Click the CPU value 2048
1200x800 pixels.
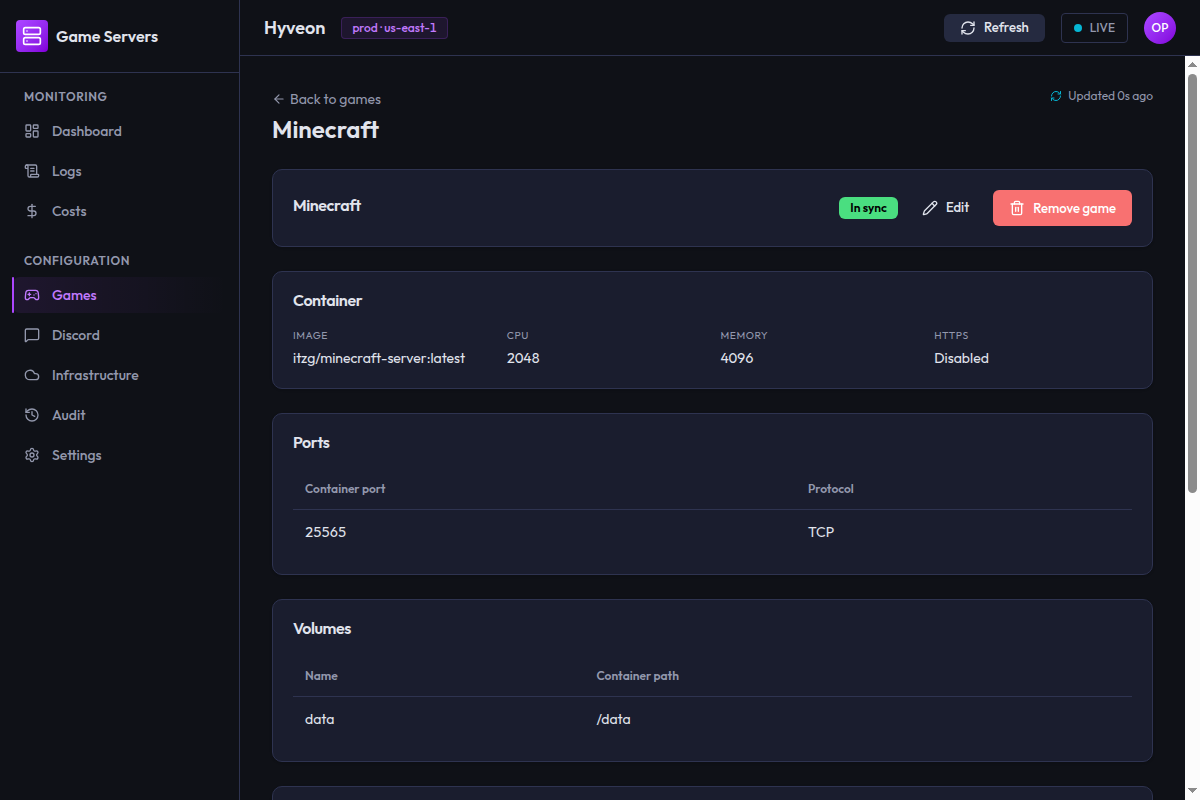coord(523,358)
